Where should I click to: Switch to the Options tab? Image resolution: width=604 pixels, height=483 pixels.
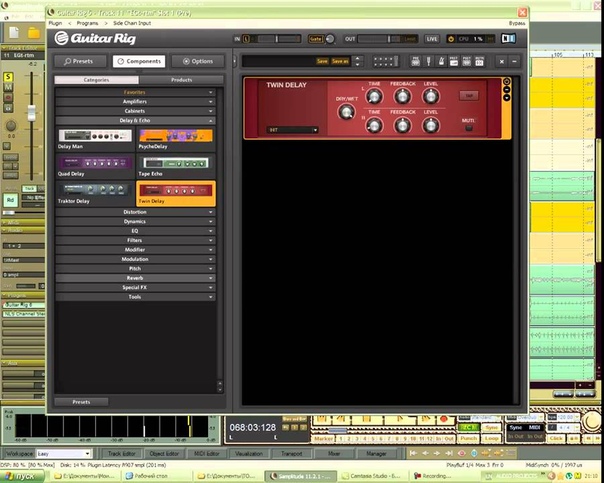click(x=198, y=61)
